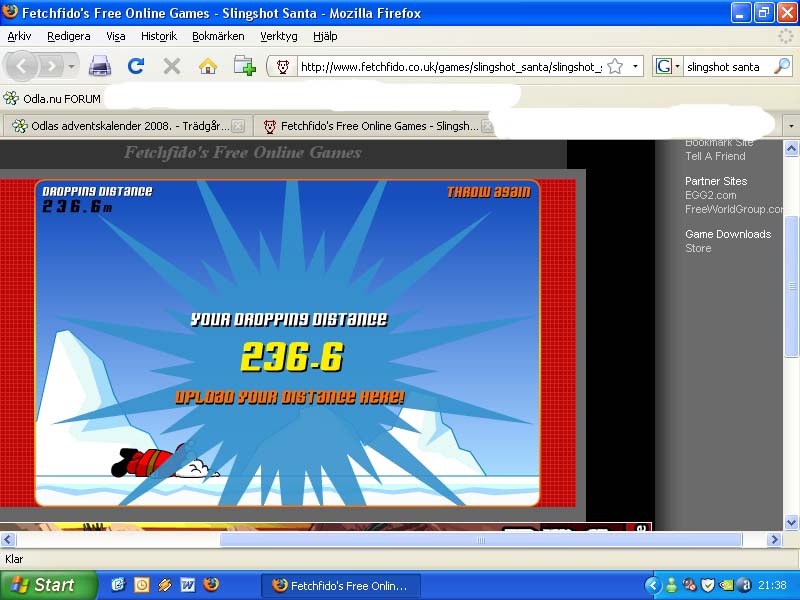Click the print icon in the toolbar
The image size is (800, 600).
click(x=100, y=66)
